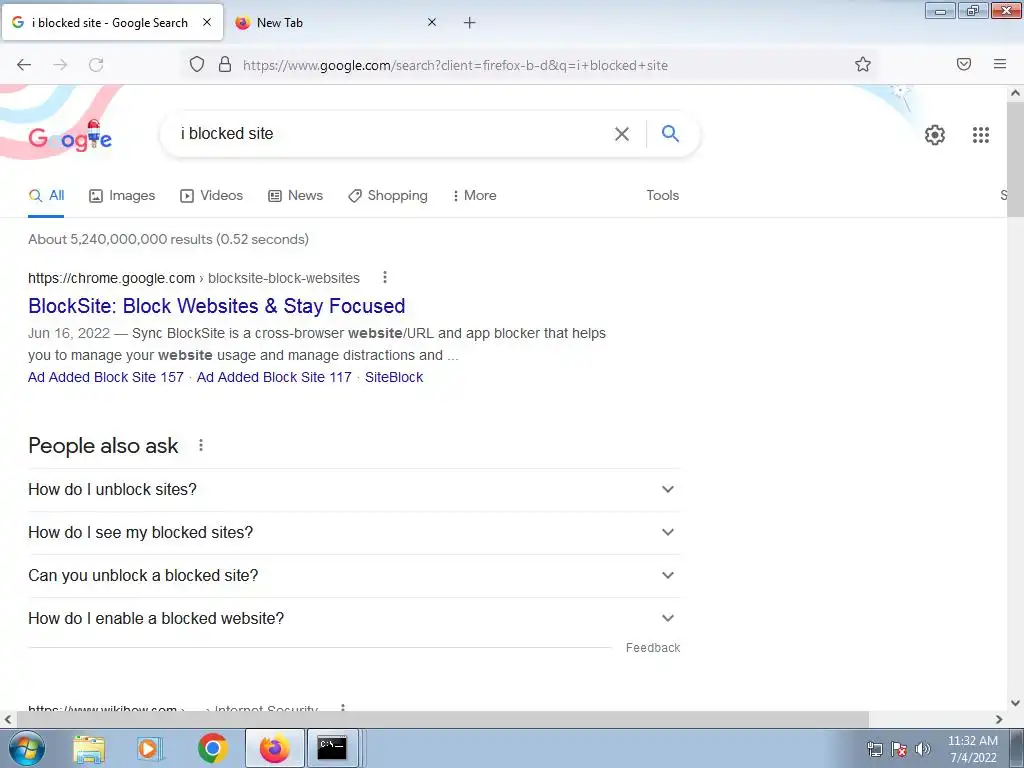
Task: Open options dots beside blocksite-block-websites result
Action: point(385,278)
